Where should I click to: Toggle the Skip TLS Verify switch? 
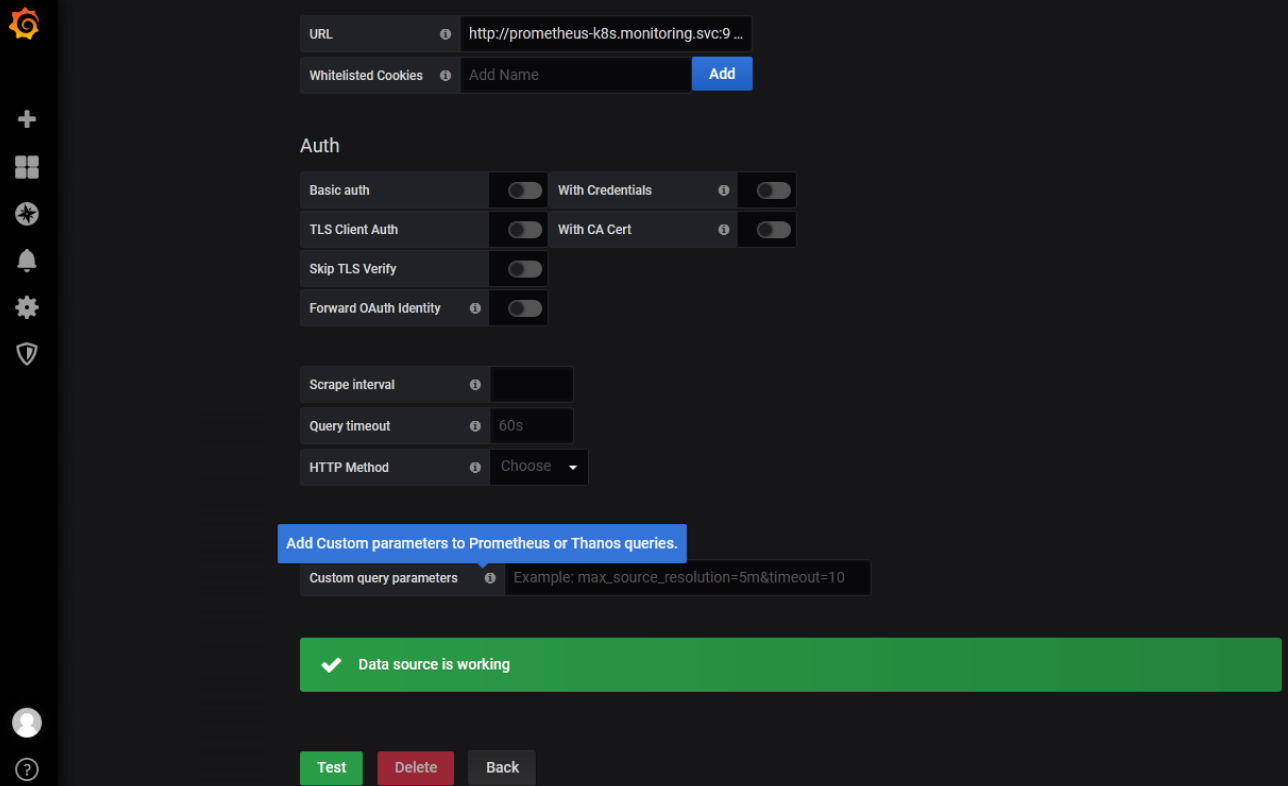pos(525,269)
